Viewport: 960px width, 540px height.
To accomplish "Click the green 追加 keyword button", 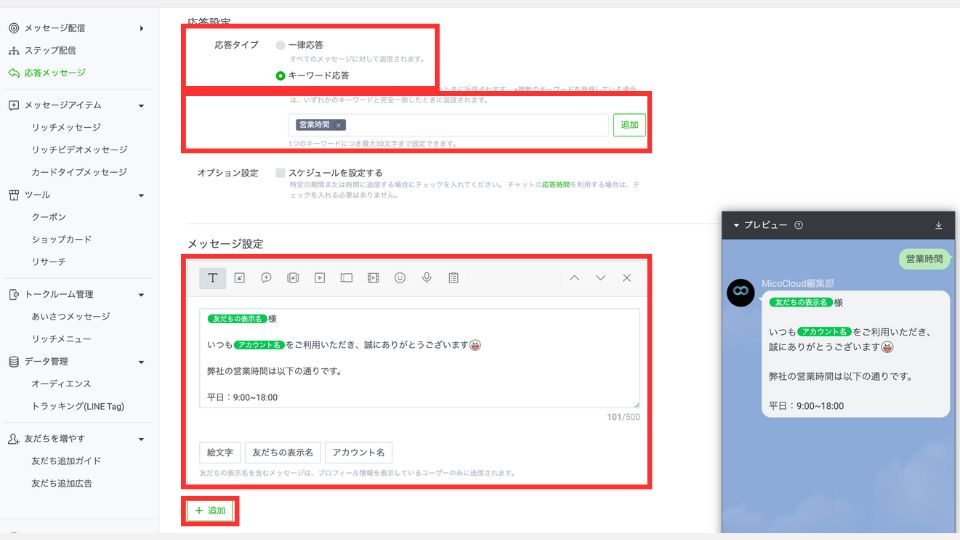I will pyautogui.click(x=629, y=125).
